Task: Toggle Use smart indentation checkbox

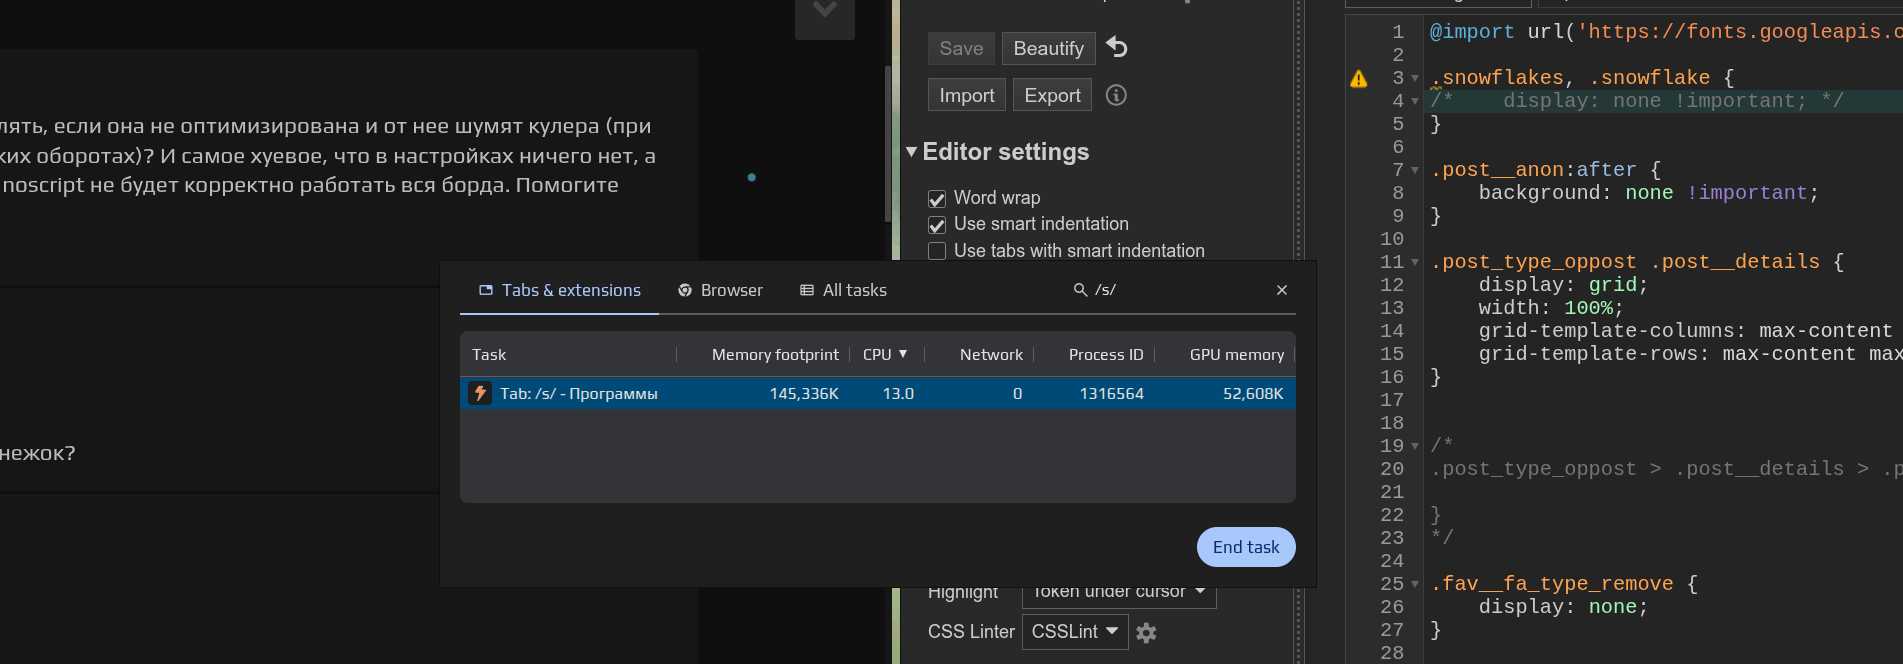Action: [937, 225]
